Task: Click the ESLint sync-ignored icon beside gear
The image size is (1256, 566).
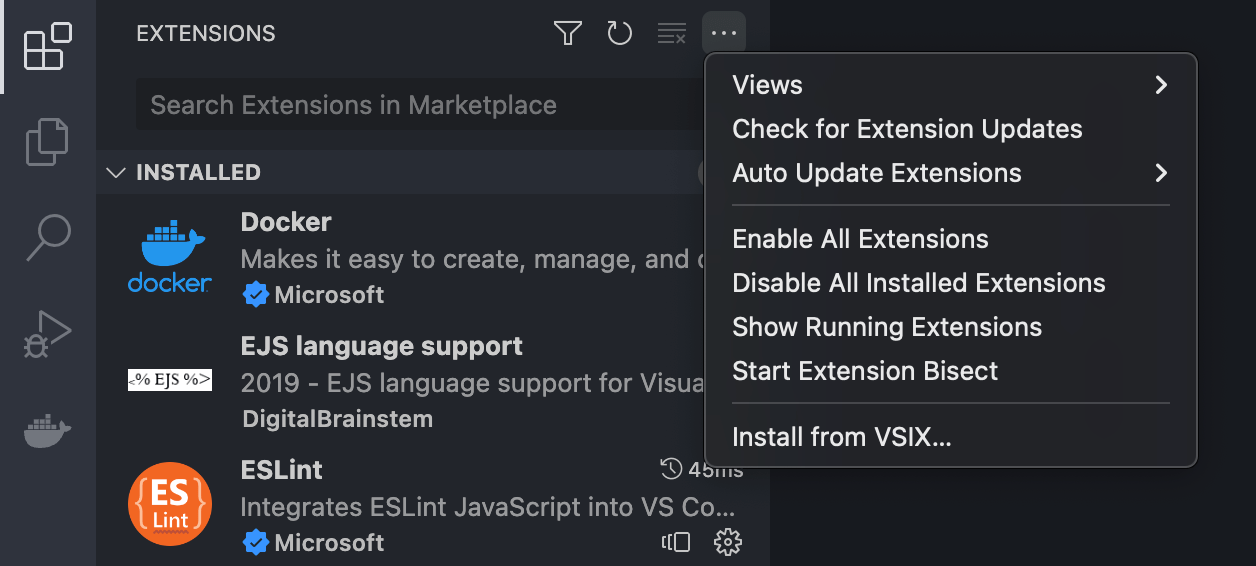Action: [x=677, y=542]
